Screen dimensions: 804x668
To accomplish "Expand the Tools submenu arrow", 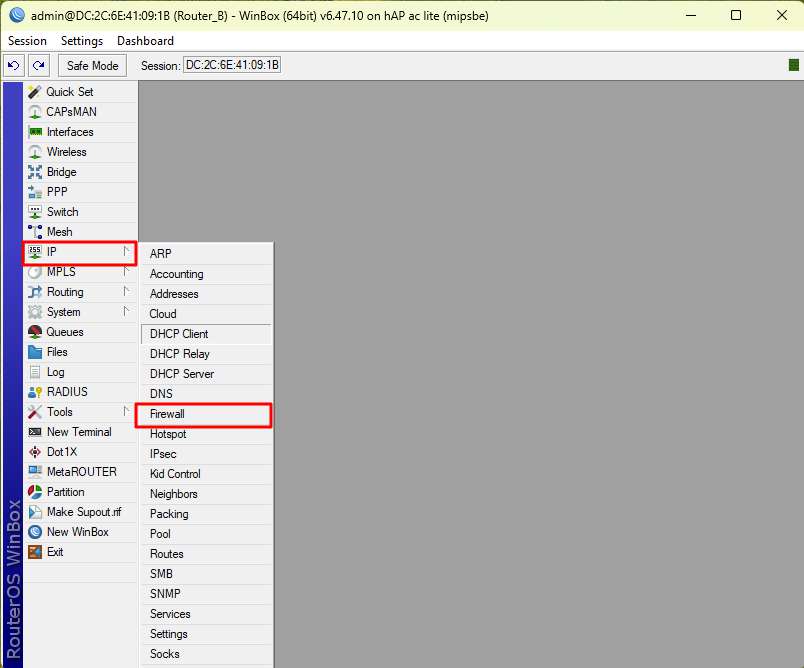I will pyautogui.click(x=126, y=411).
